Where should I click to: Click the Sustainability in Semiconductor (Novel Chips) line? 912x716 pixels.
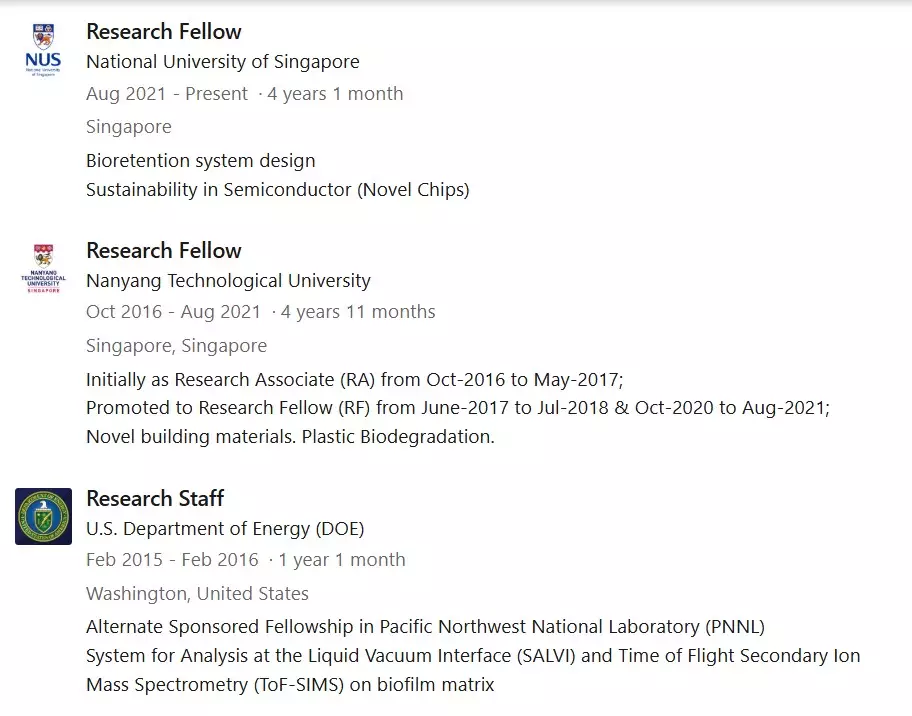click(x=277, y=189)
